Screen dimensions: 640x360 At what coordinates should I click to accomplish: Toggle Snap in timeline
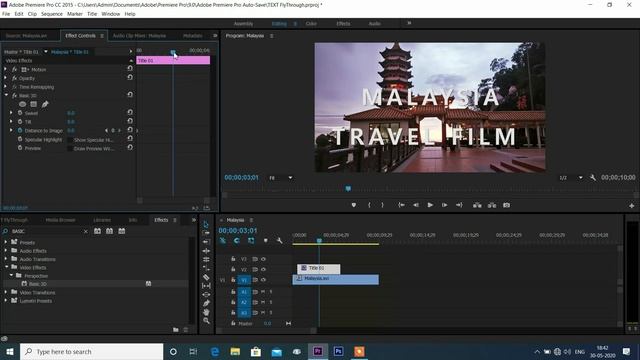tap(237, 241)
